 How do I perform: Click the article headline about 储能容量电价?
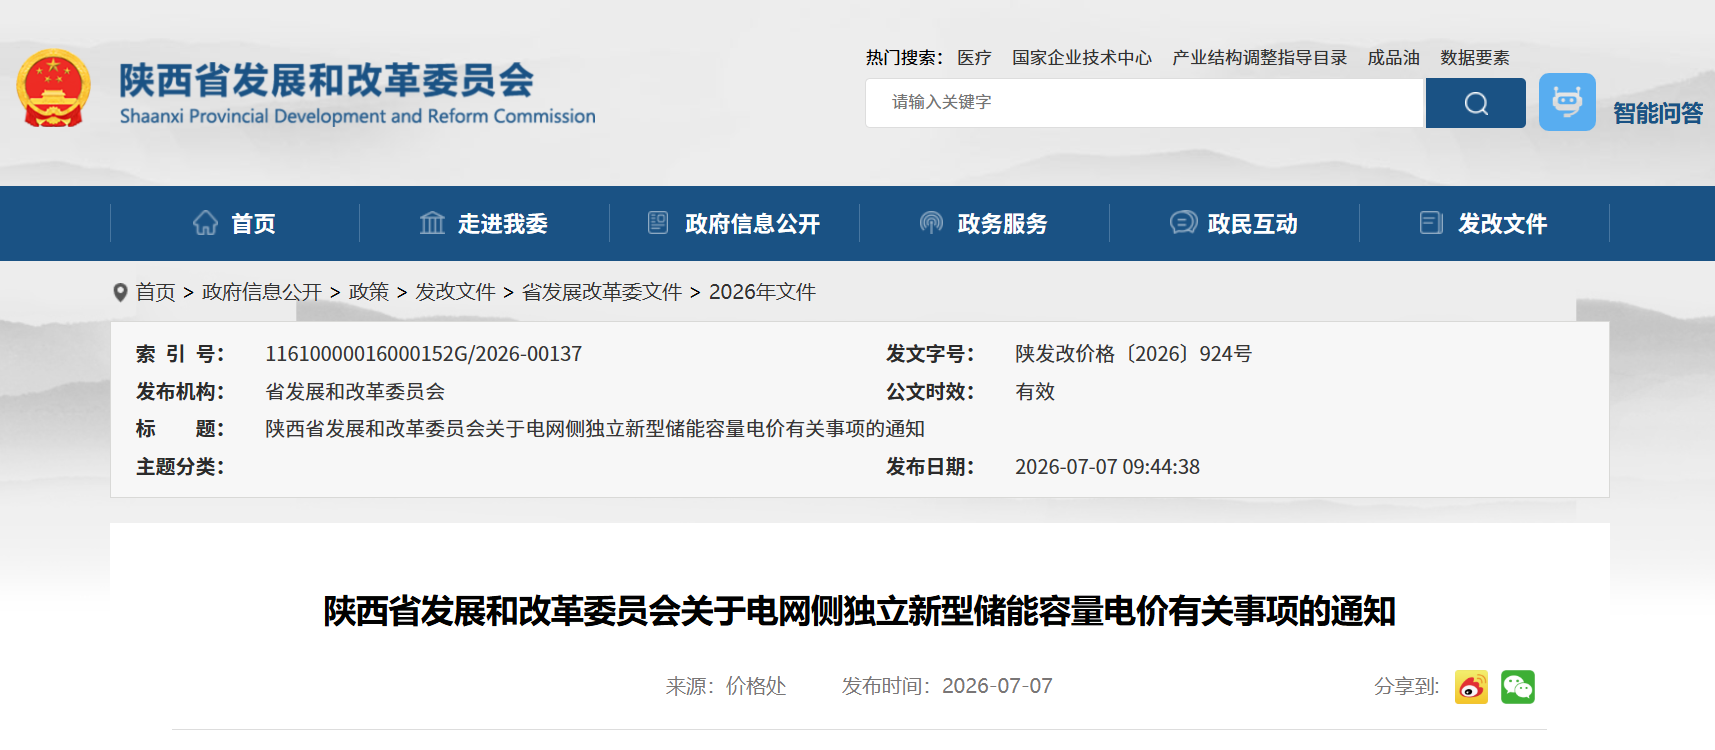pyautogui.click(x=859, y=611)
